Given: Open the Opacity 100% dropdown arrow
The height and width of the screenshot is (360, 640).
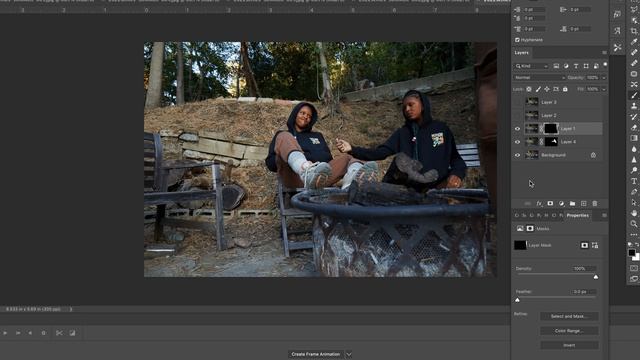Looking at the screenshot, I should [604, 78].
